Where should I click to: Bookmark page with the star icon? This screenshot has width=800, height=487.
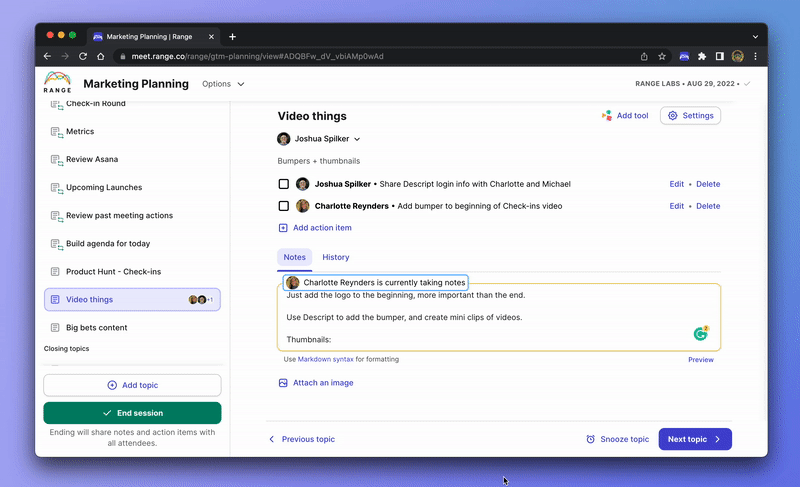pyautogui.click(x=662, y=57)
